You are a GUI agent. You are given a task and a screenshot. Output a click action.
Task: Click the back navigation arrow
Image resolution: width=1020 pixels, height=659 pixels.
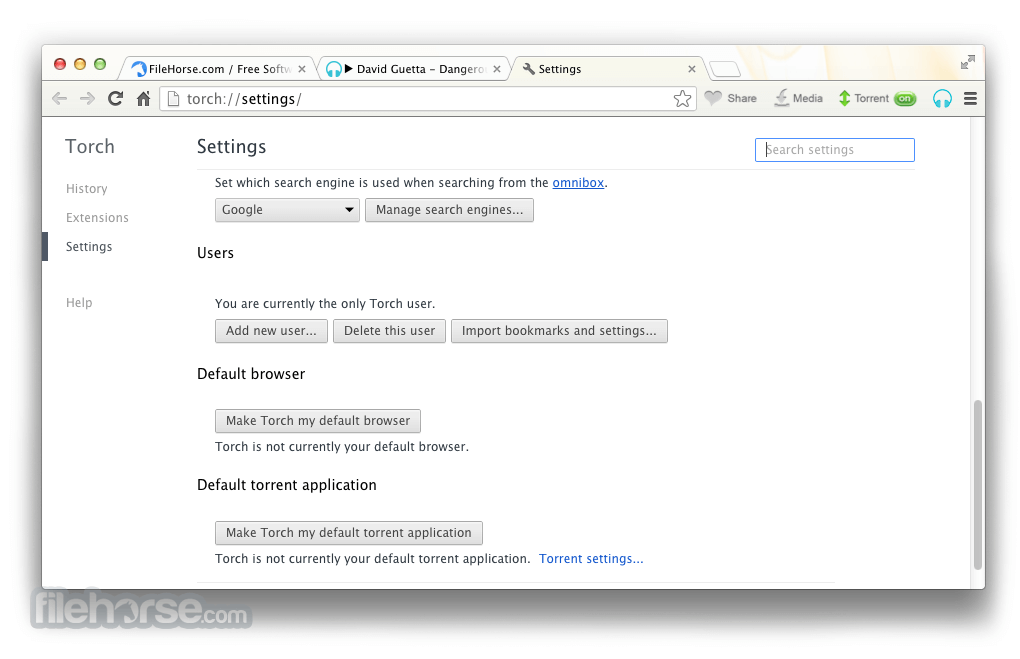[x=59, y=99]
